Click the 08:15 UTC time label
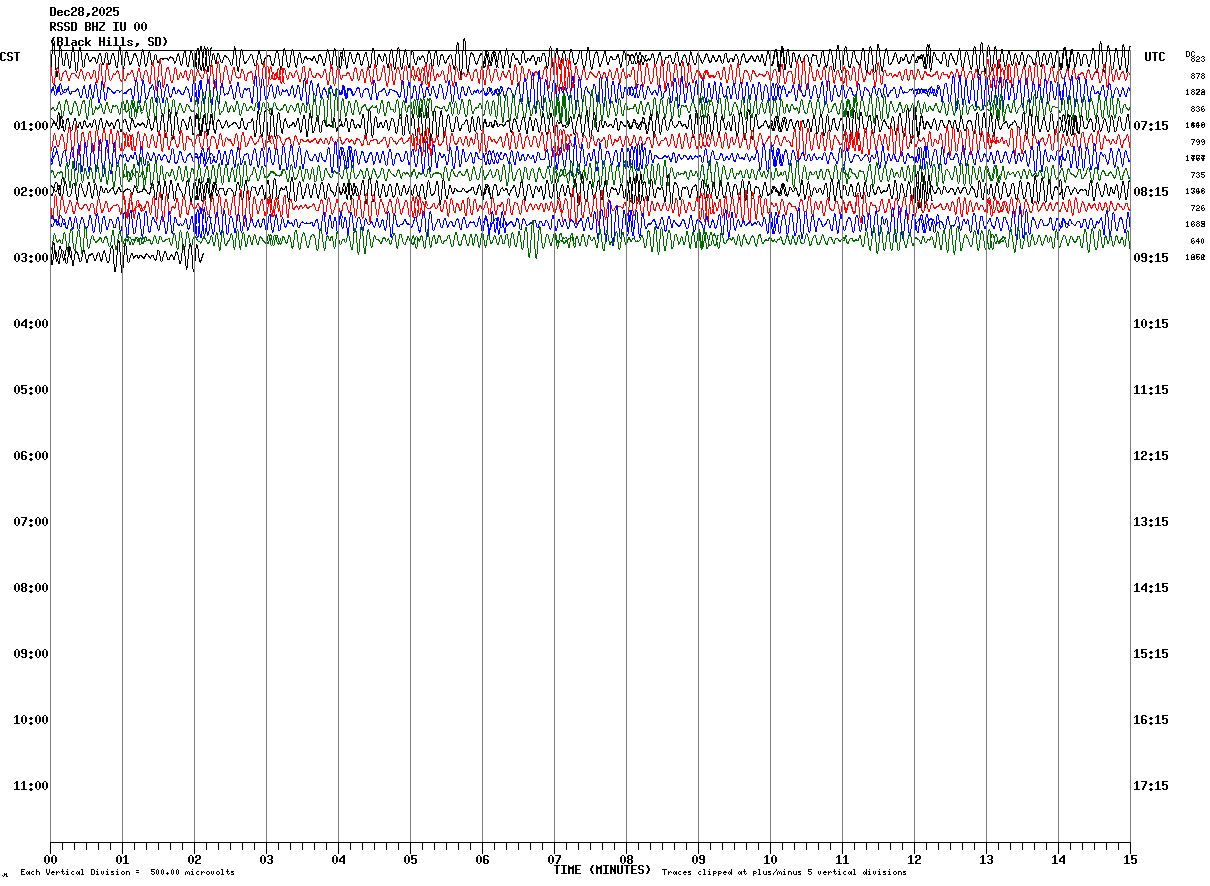Image resolution: width=1210 pixels, height=886 pixels. click(1151, 192)
